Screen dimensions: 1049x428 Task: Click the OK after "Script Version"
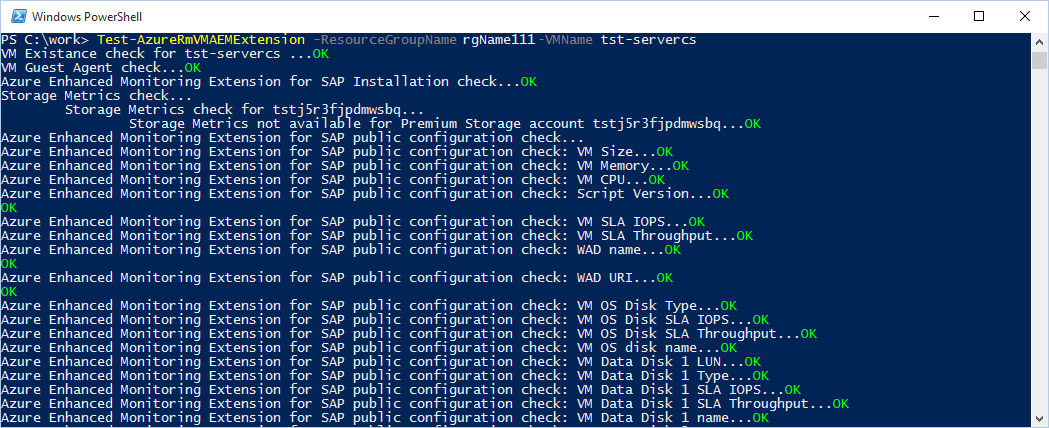coord(720,193)
